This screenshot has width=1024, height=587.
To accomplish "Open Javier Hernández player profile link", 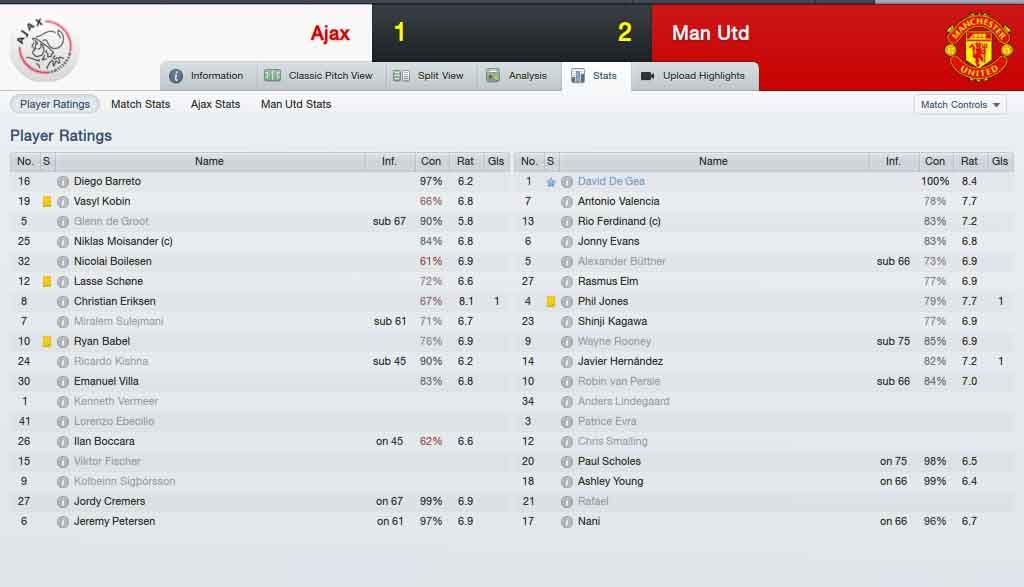I will click(x=620, y=362).
